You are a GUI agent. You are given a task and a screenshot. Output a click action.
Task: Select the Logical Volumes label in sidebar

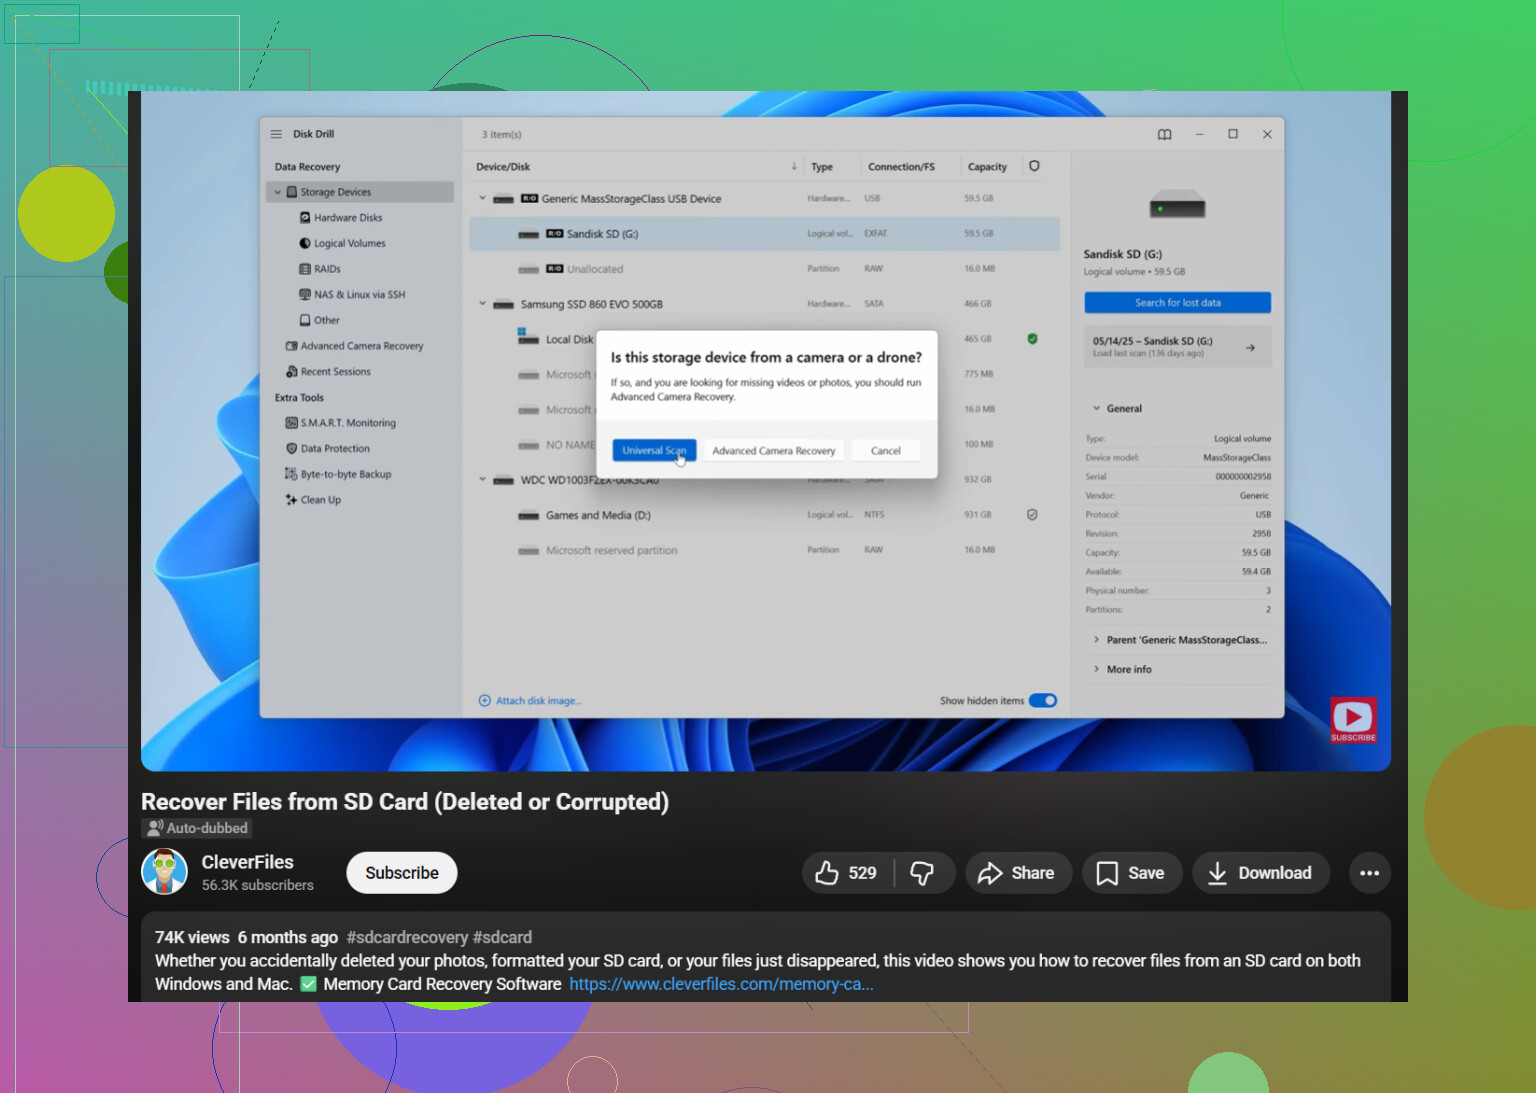click(x=350, y=243)
